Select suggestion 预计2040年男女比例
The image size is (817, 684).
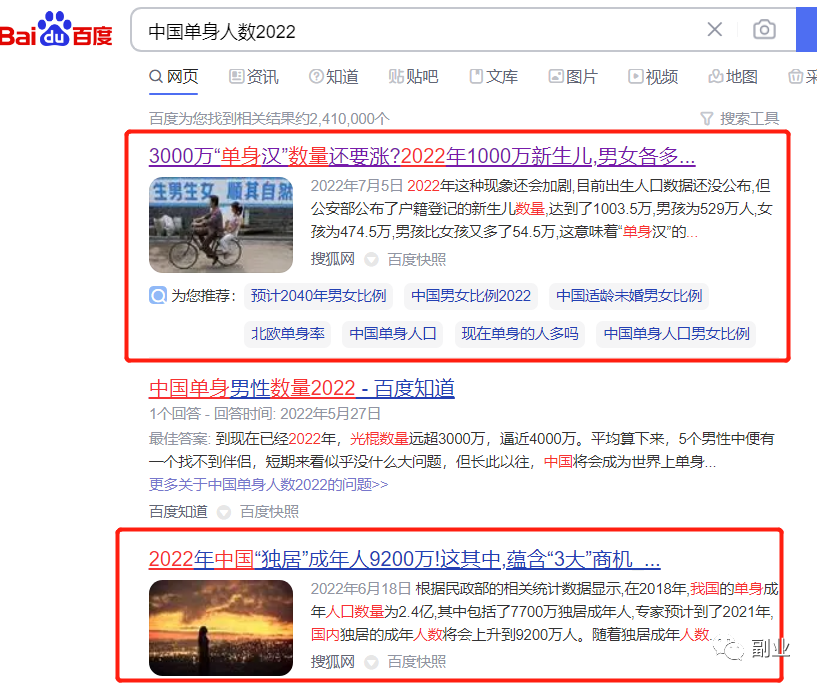click(x=318, y=296)
